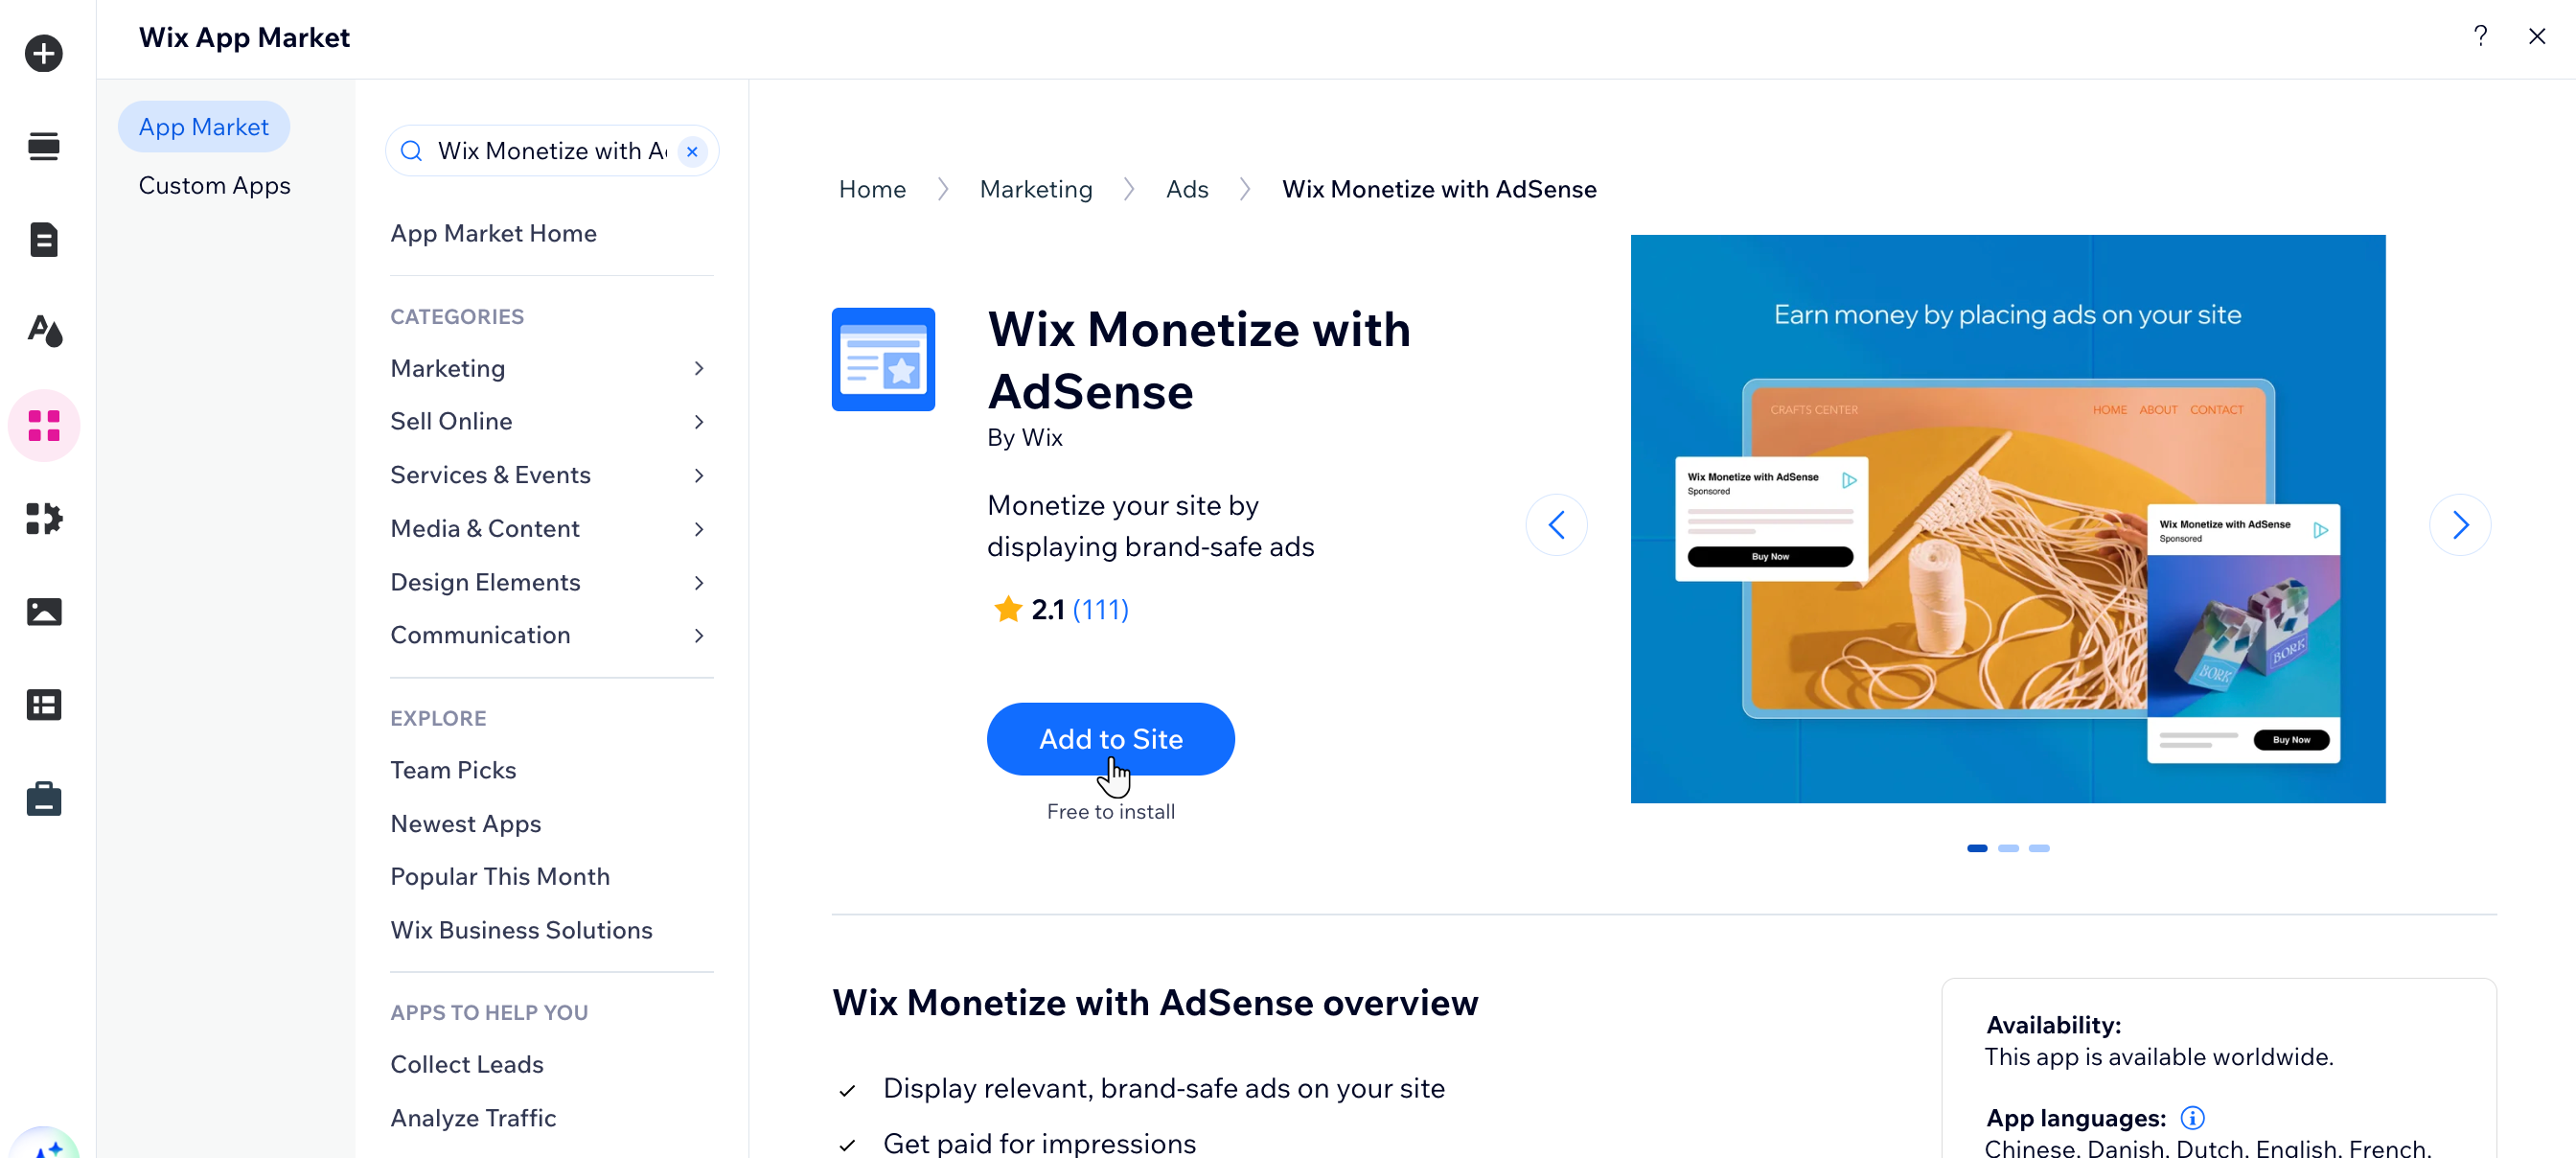This screenshot has width=2576, height=1158.
Task: Open the Collect Leads app link
Action: click(x=467, y=1064)
